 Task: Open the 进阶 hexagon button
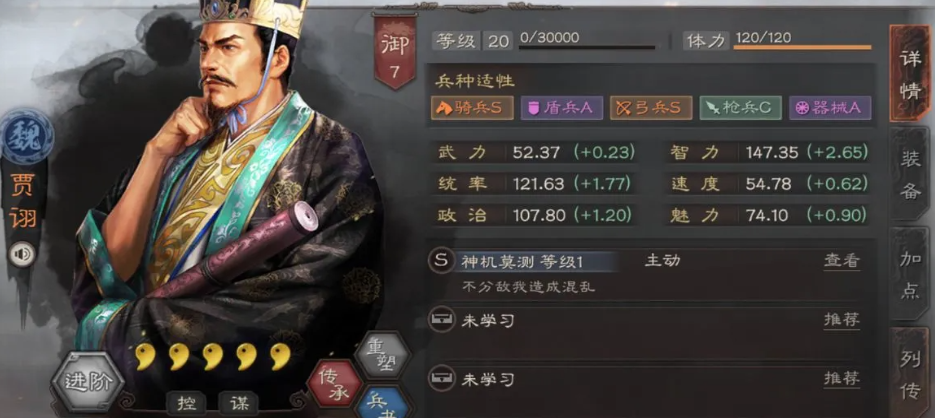pyautogui.click(x=87, y=382)
